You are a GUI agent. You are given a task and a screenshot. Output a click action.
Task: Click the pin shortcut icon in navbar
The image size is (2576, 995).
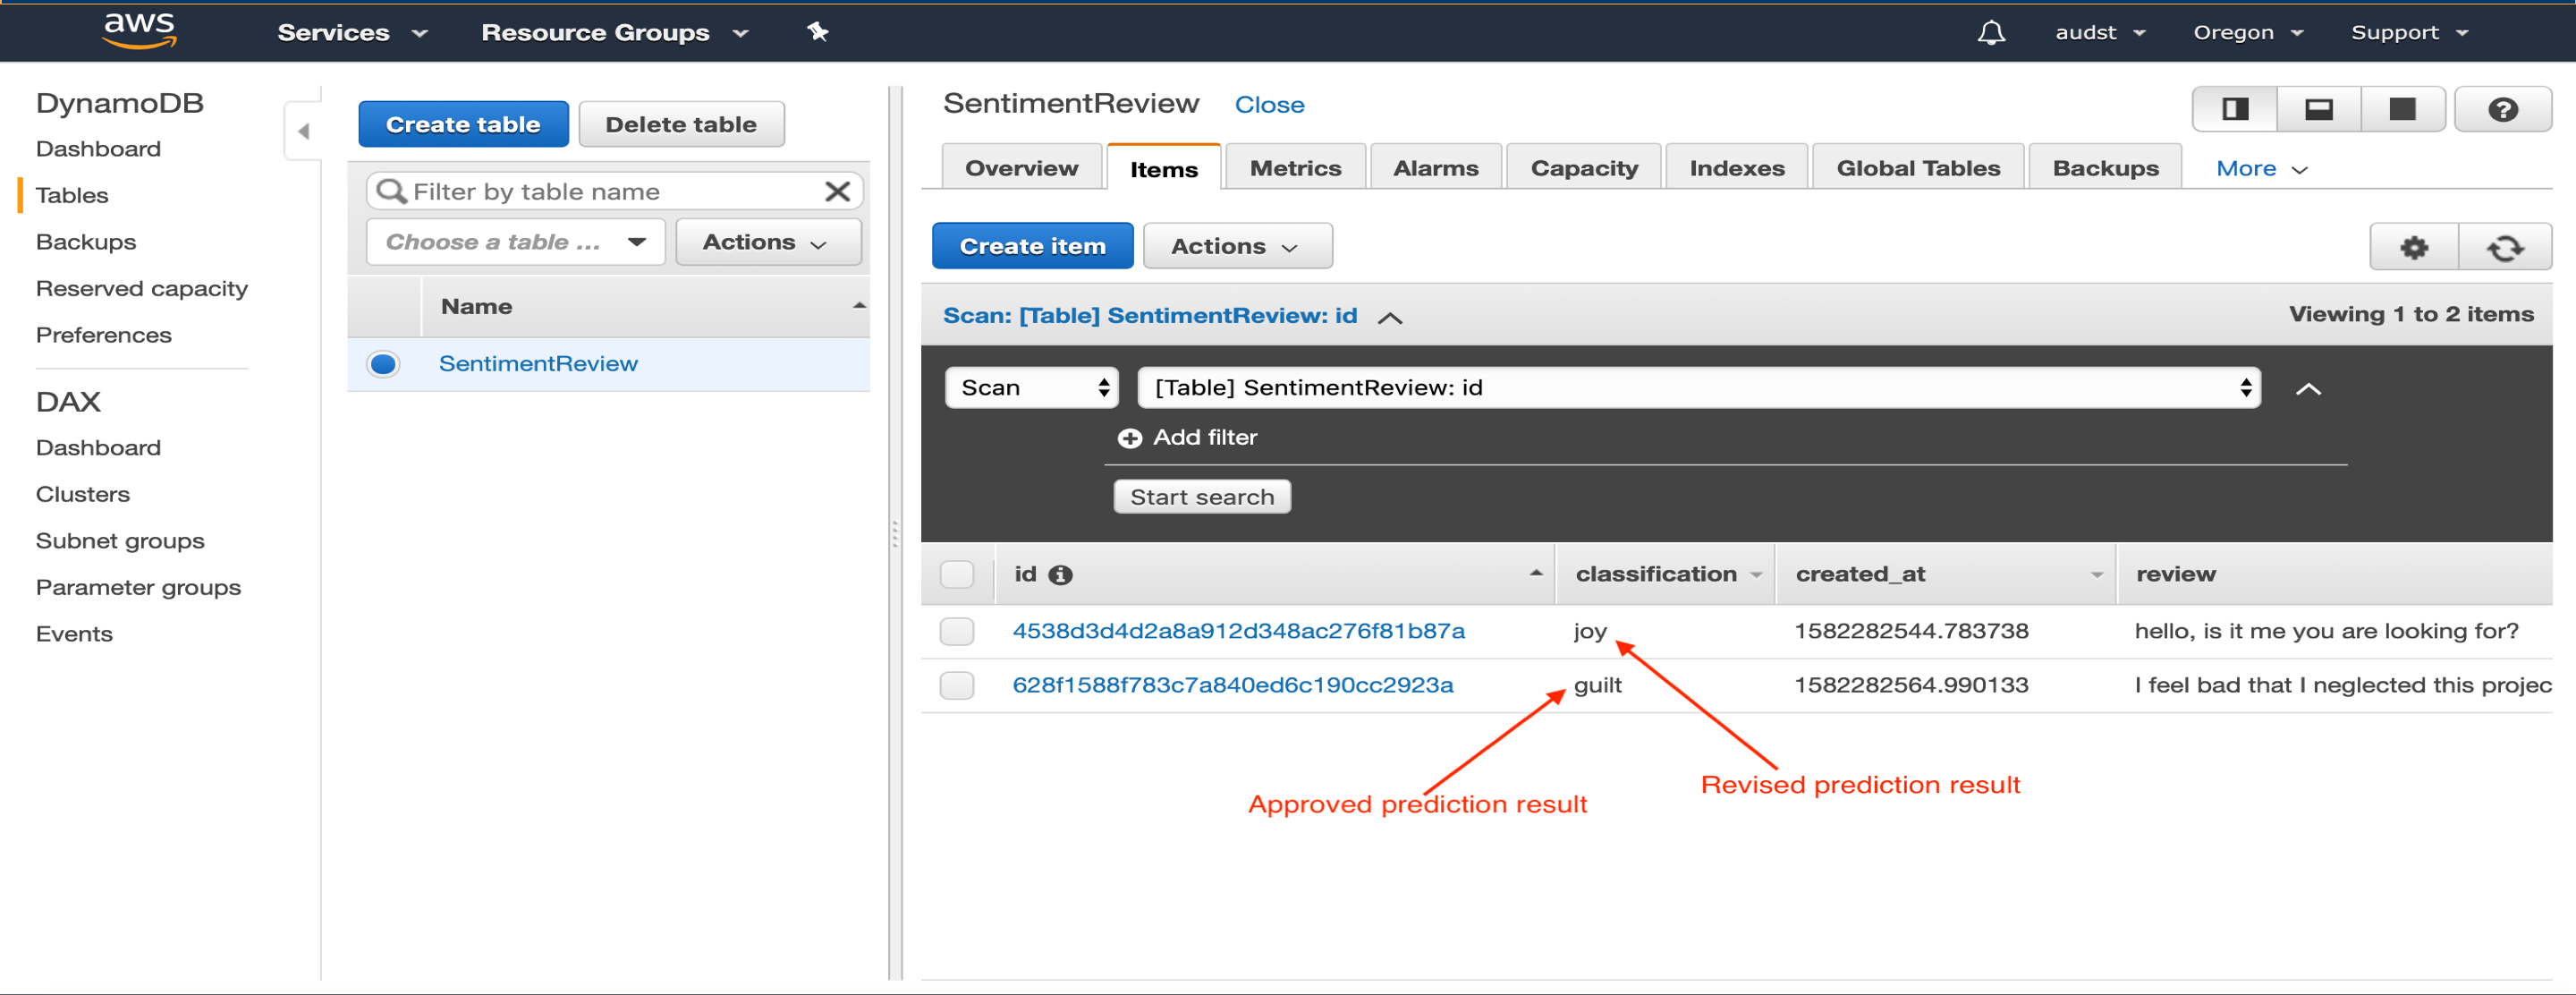817,32
